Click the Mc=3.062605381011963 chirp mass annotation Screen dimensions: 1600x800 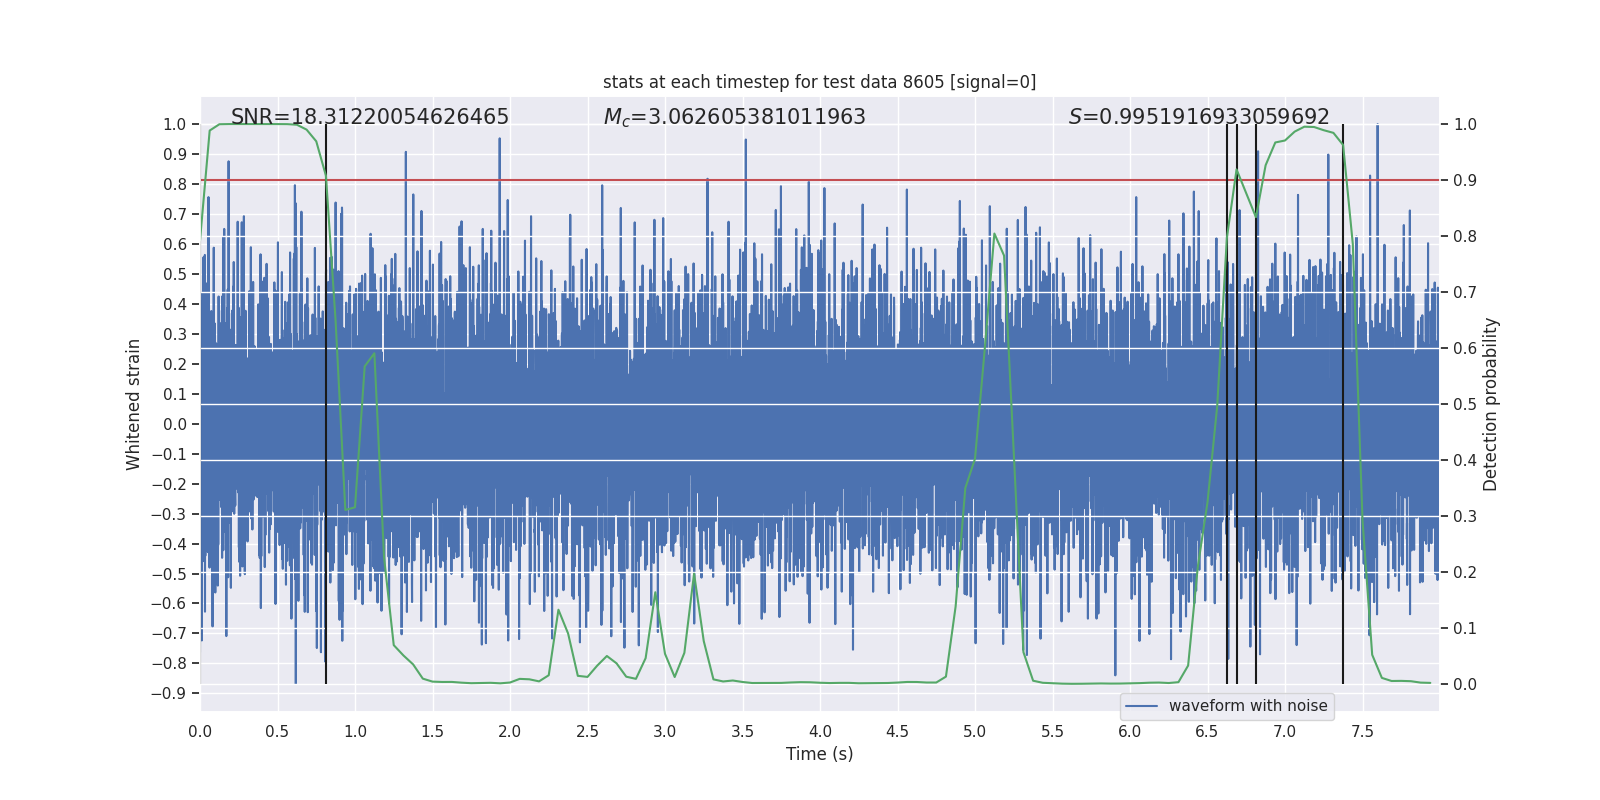click(735, 117)
